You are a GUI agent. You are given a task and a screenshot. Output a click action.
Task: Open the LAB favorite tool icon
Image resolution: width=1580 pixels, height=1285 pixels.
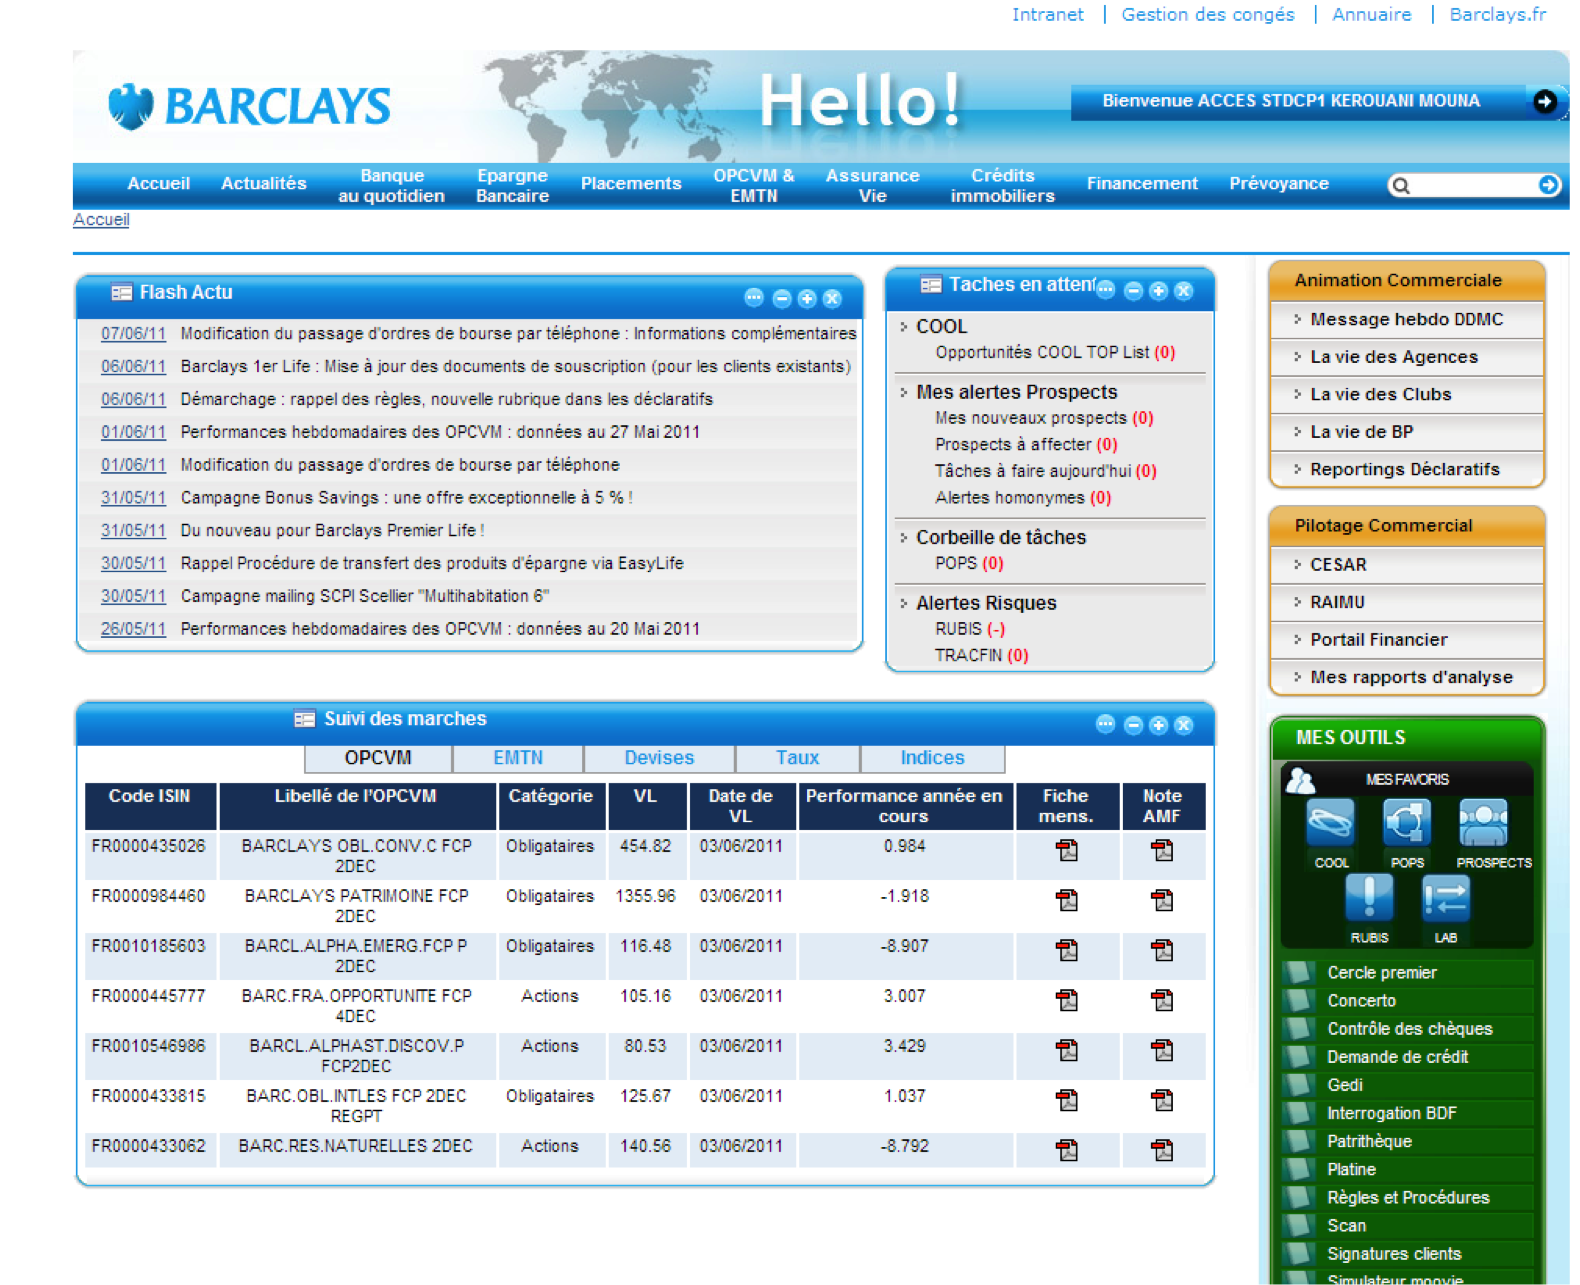[x=1445, y=898]
